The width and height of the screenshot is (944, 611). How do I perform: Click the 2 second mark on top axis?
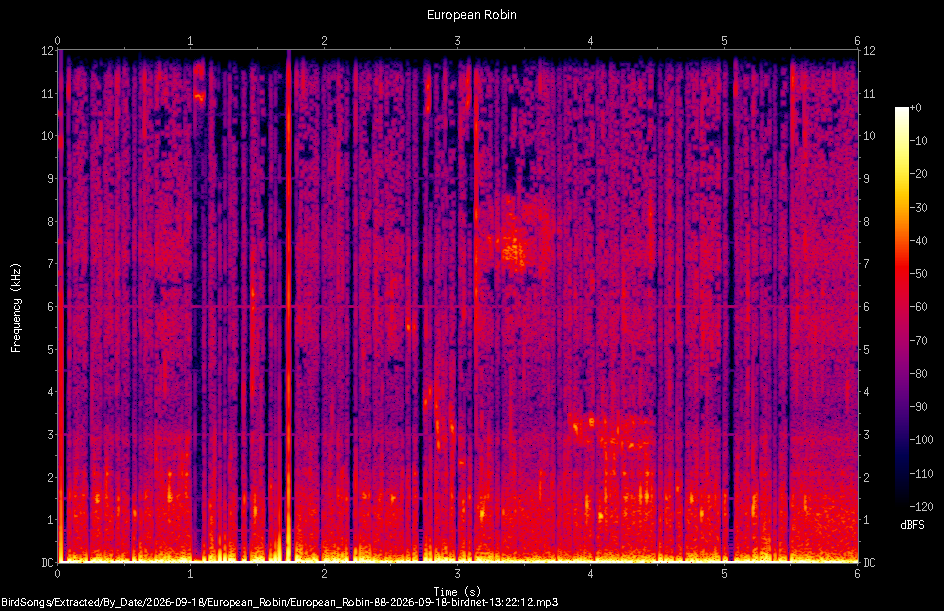click(x=324, y=41)
